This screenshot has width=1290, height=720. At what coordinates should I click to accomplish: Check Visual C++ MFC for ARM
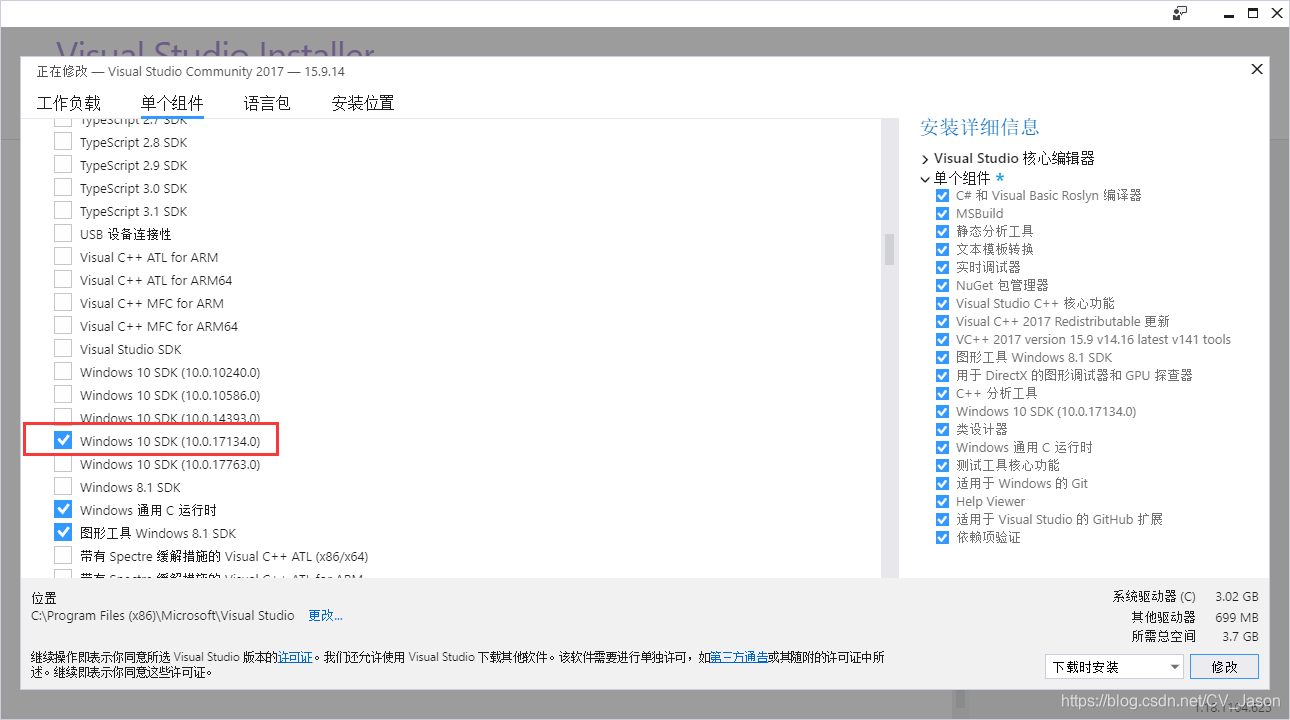click(x=63, y=303)
